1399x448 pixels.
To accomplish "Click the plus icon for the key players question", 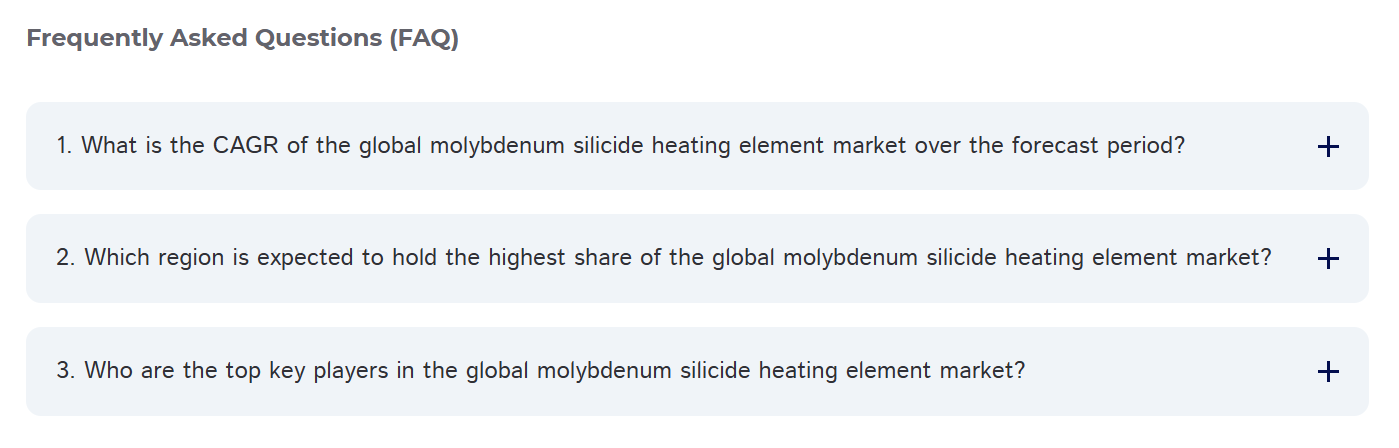I will [1327, 372].
